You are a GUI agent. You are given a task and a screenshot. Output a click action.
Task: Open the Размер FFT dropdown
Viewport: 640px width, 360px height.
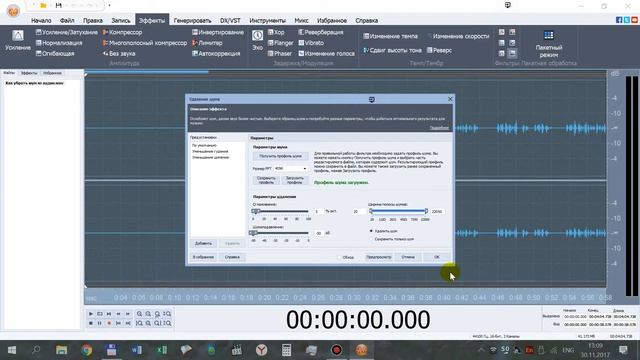click(290, 169)
